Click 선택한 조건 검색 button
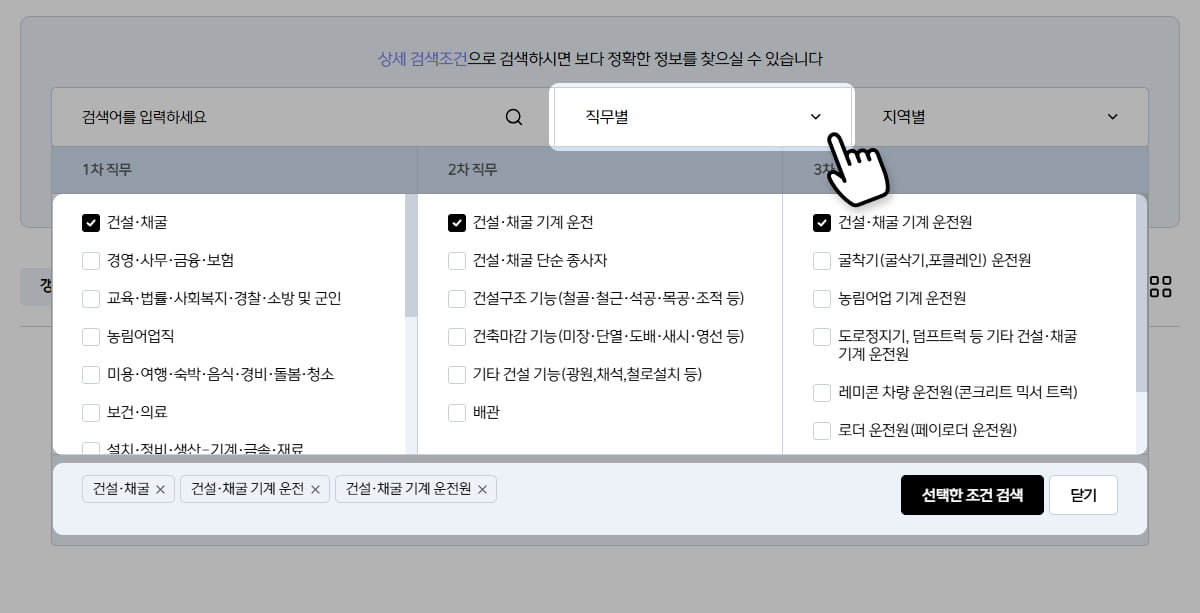Viewport: 1200px width, 613px height. [972, 495]
